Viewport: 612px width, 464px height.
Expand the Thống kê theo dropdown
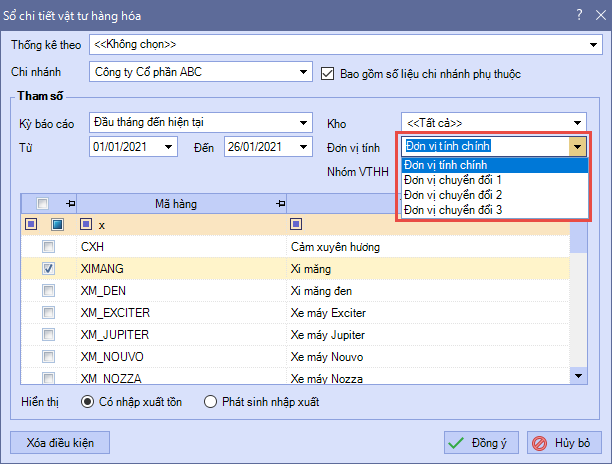click(x=595, y=45)
